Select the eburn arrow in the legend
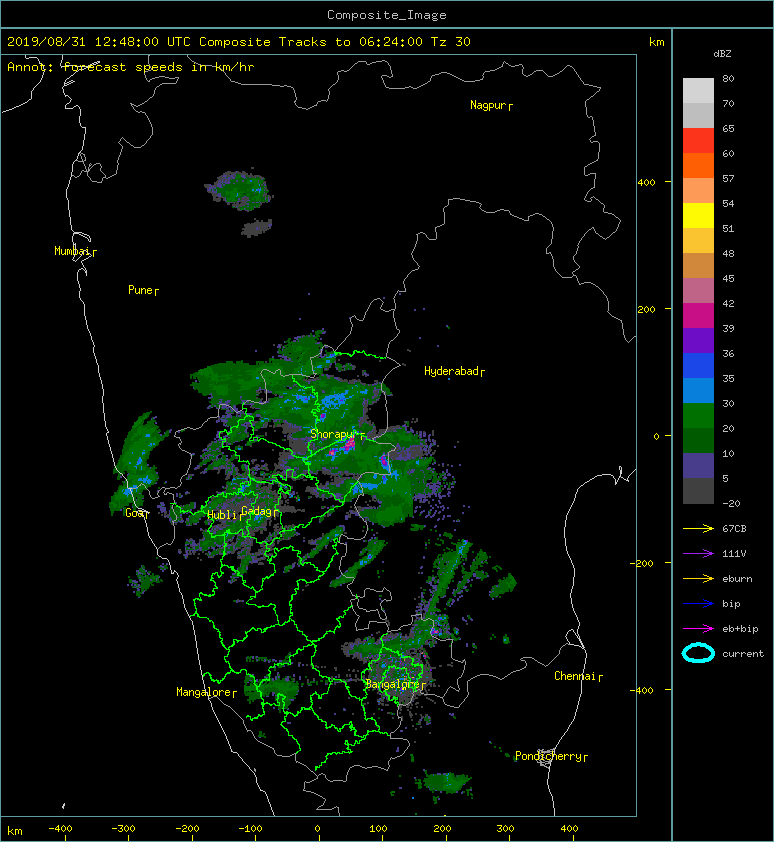Image resolution: width=774 pixels, height=842 pixels. tap(698, 579)
